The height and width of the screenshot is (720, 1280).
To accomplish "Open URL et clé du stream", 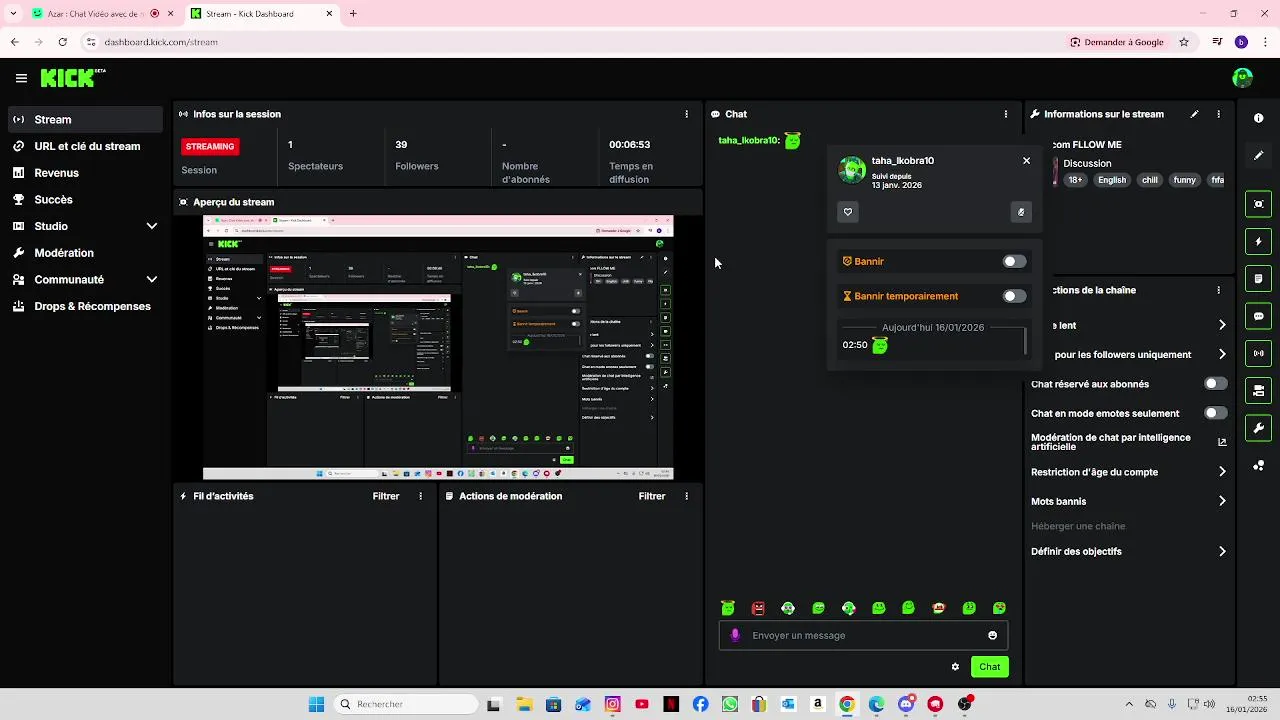I will 84,146.
